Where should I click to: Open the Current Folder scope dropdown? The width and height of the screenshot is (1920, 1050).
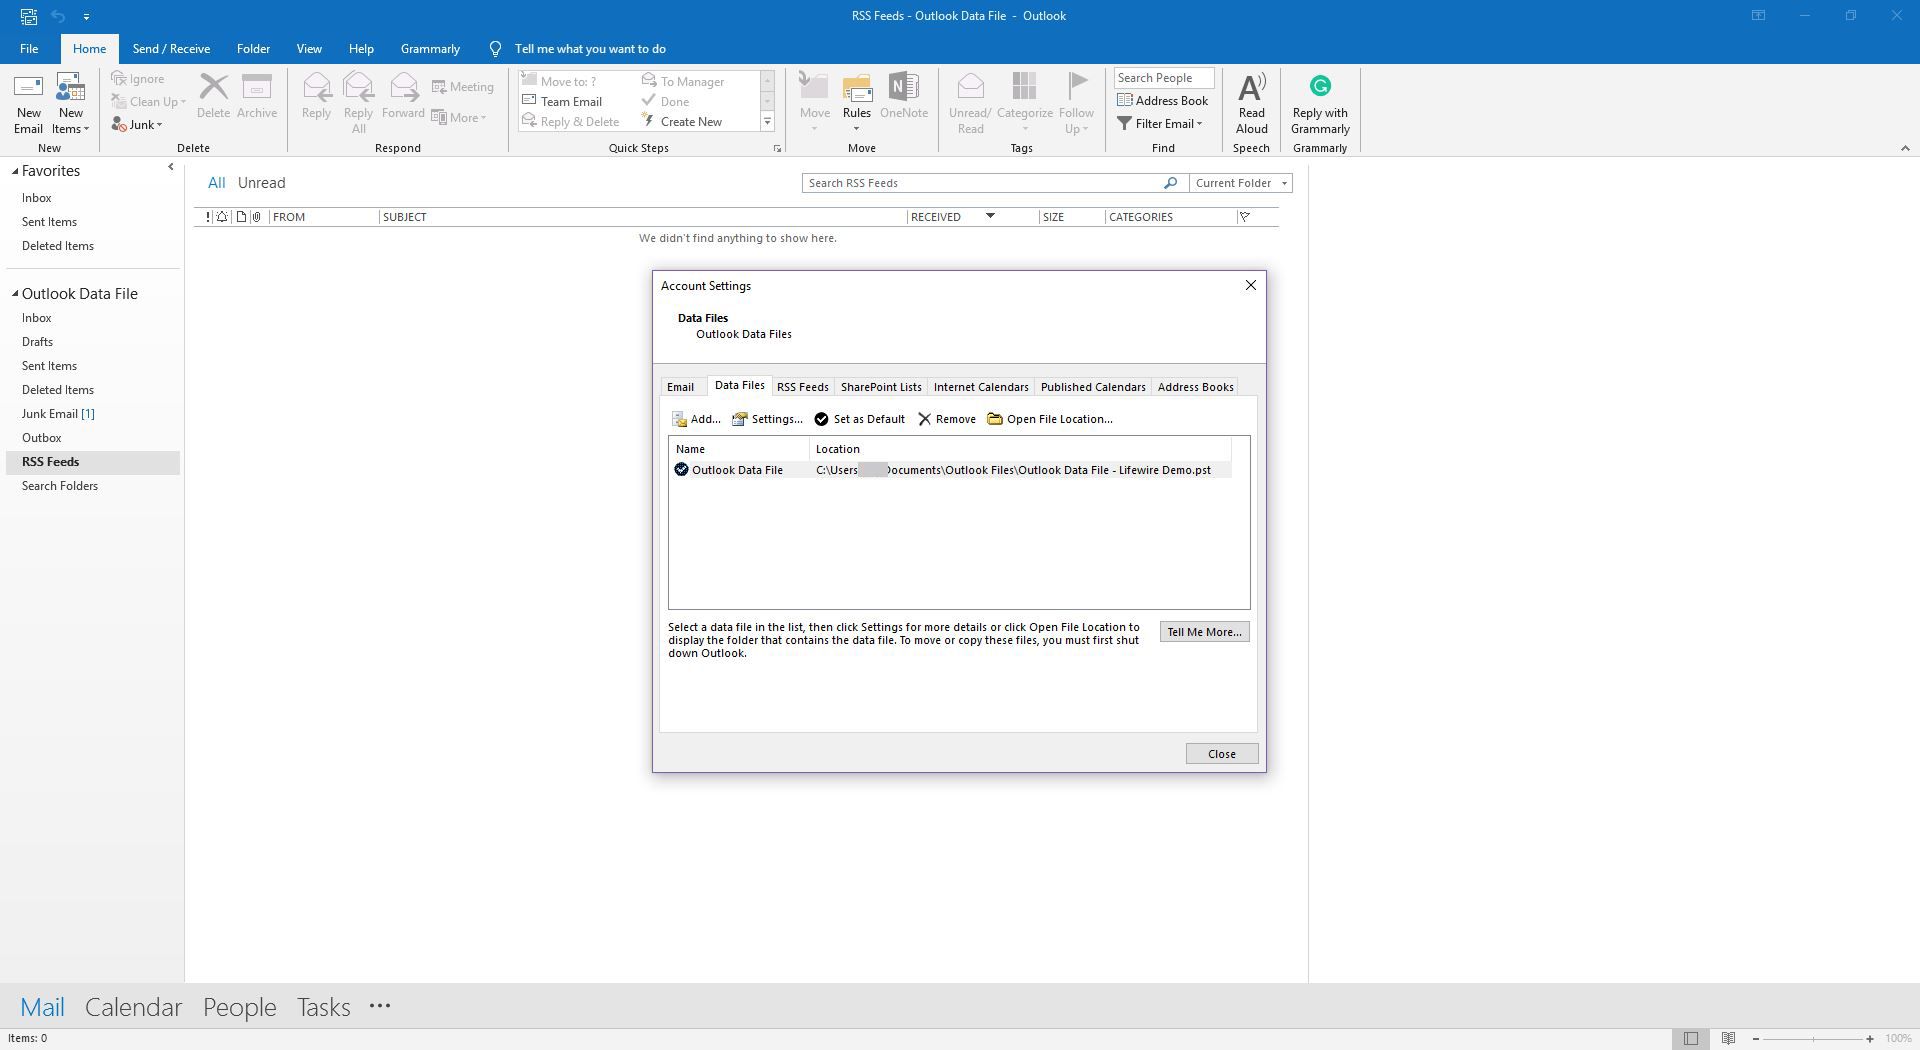[1241, 183]
